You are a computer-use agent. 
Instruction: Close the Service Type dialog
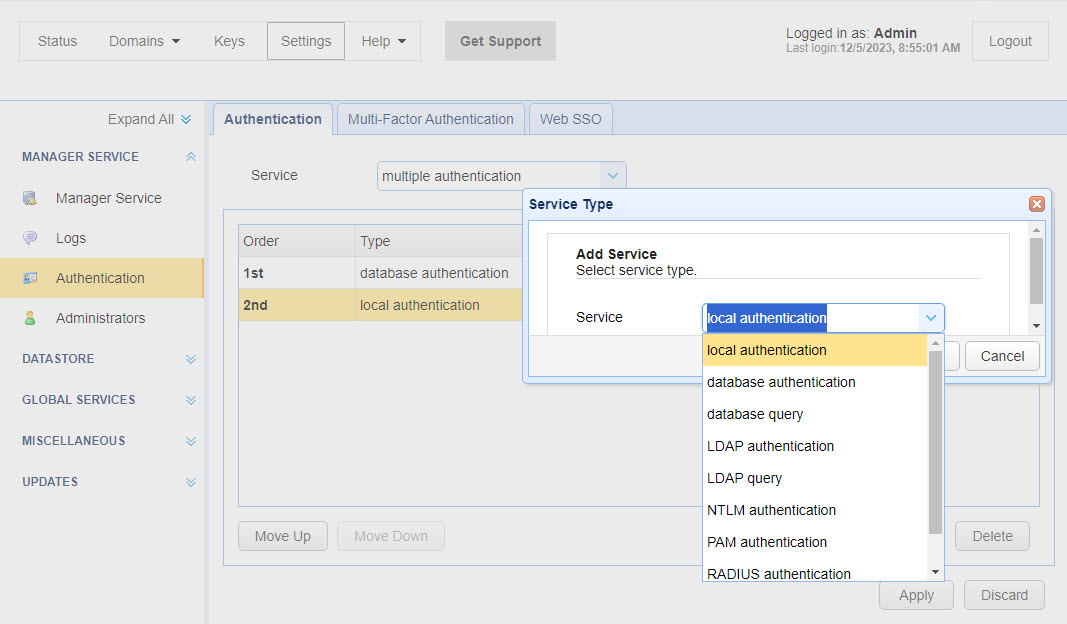point(1037,204)
